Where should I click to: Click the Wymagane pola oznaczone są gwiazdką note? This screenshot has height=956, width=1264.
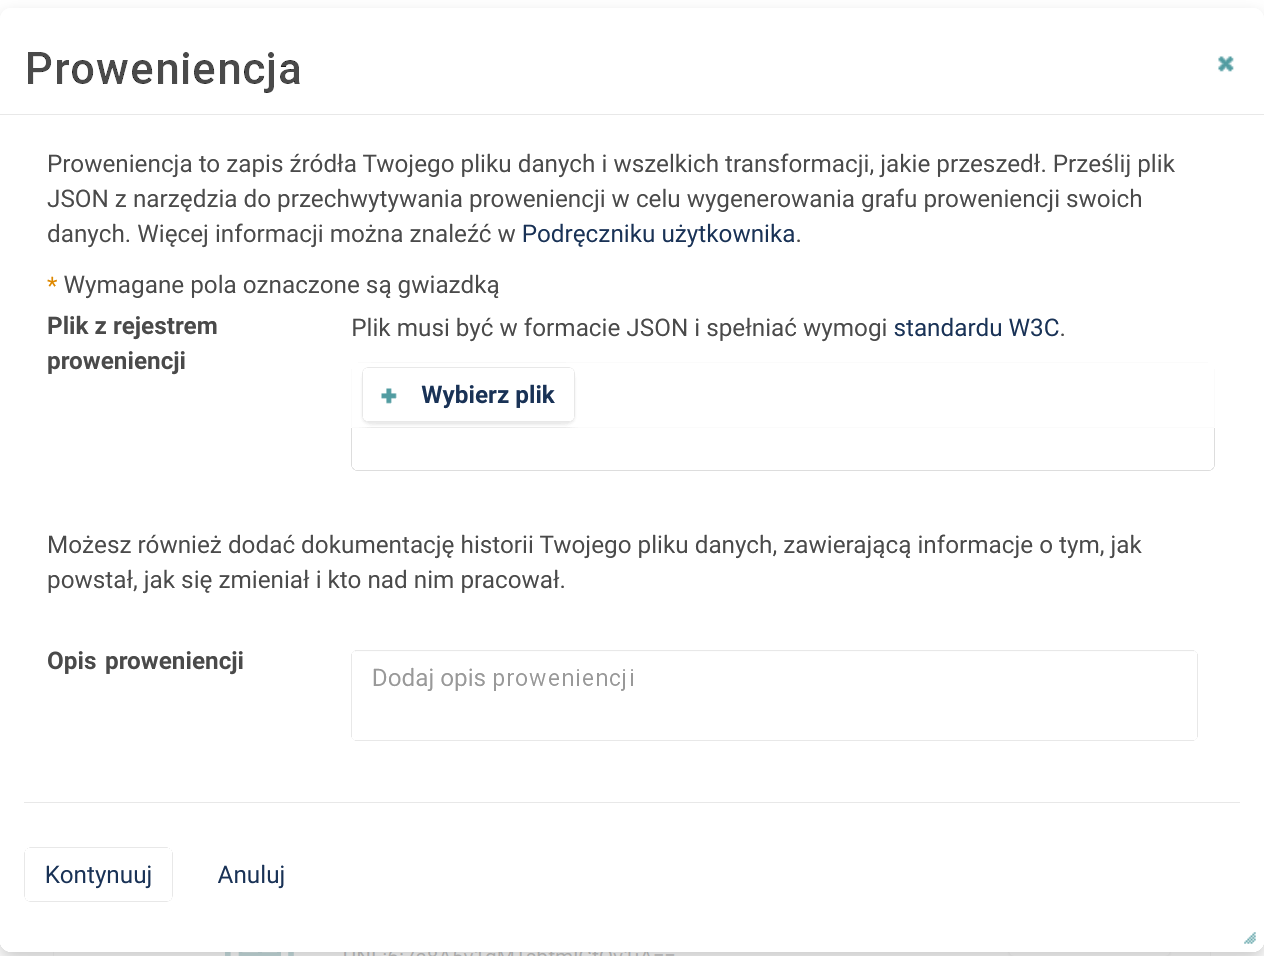[281, 285]
